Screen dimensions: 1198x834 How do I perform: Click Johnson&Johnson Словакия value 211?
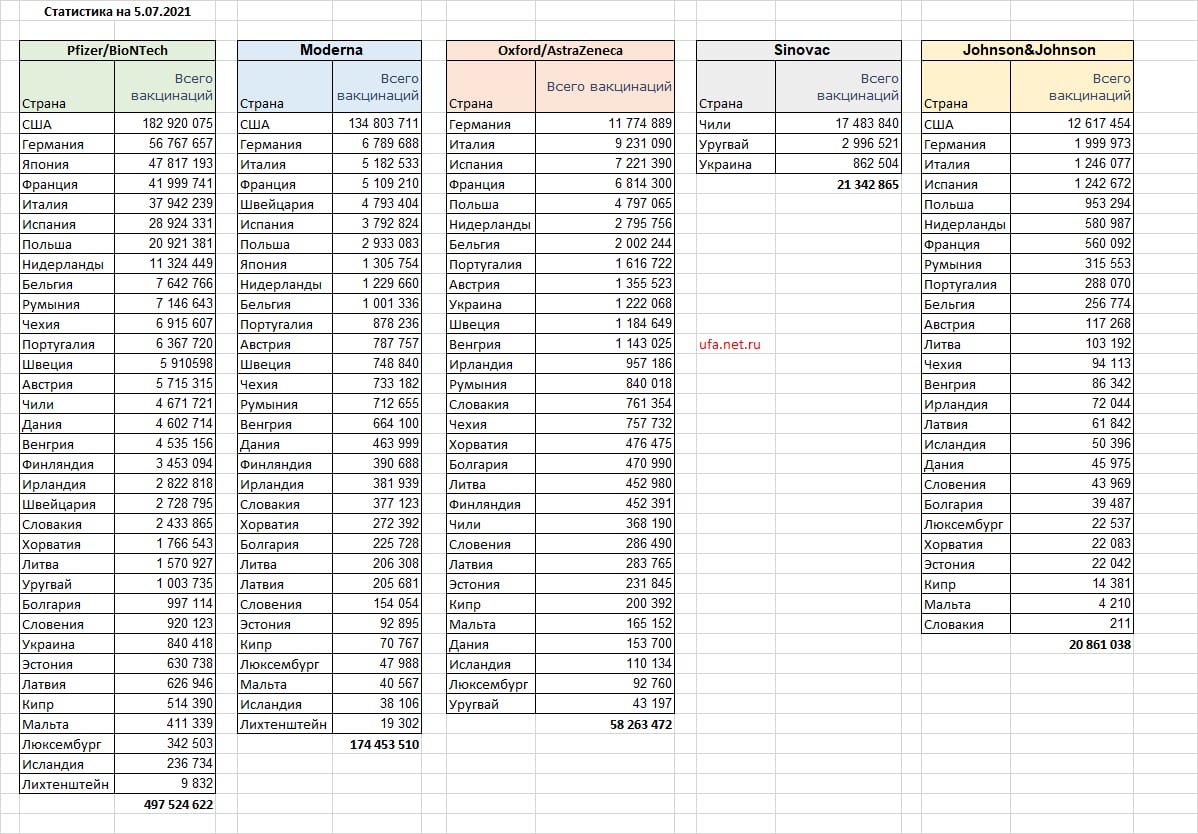coord(1072,624)
